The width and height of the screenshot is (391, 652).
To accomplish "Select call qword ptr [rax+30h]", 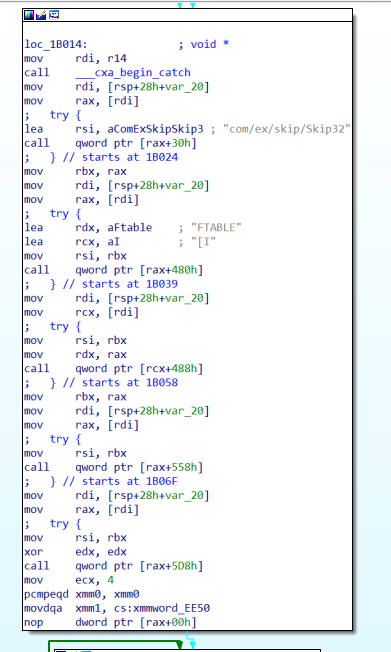I will (110, 143).
